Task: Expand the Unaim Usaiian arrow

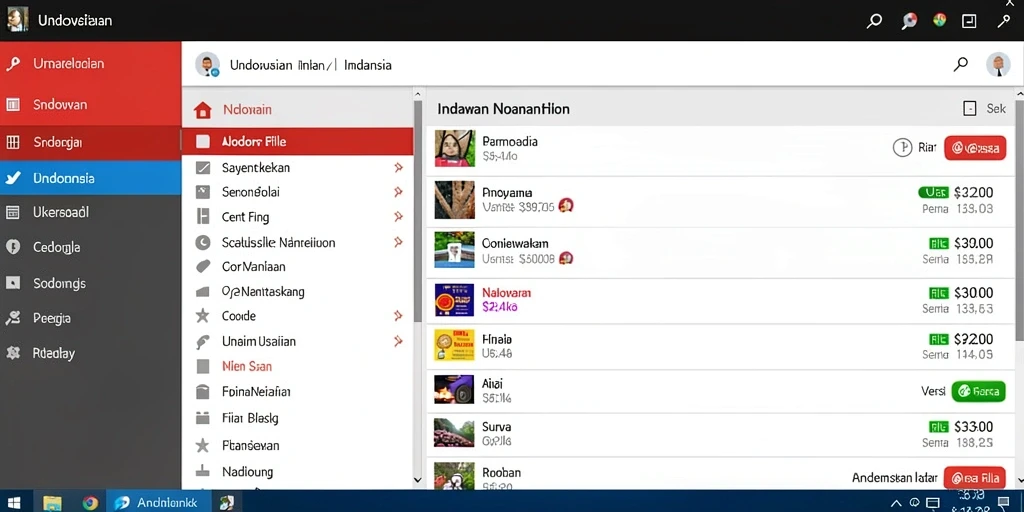Action: coord(398,341)
